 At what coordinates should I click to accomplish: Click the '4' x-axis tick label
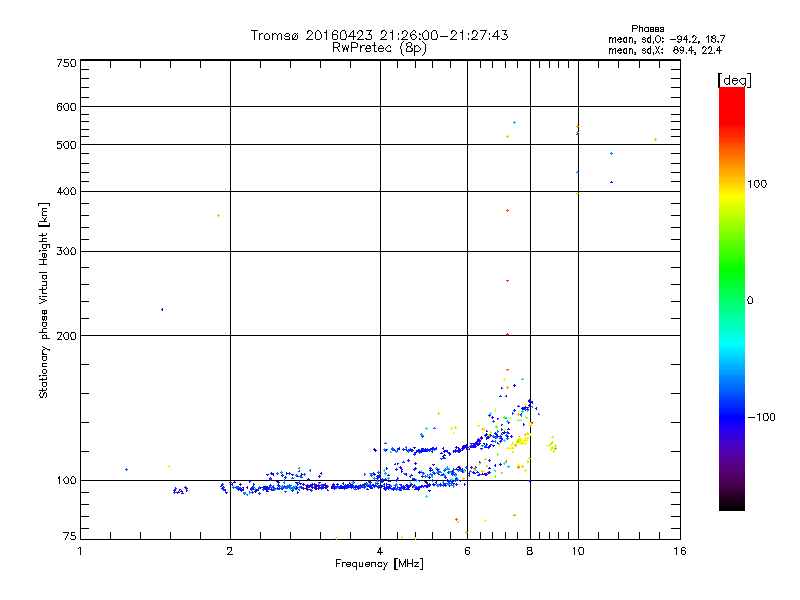tap(380, 551)
